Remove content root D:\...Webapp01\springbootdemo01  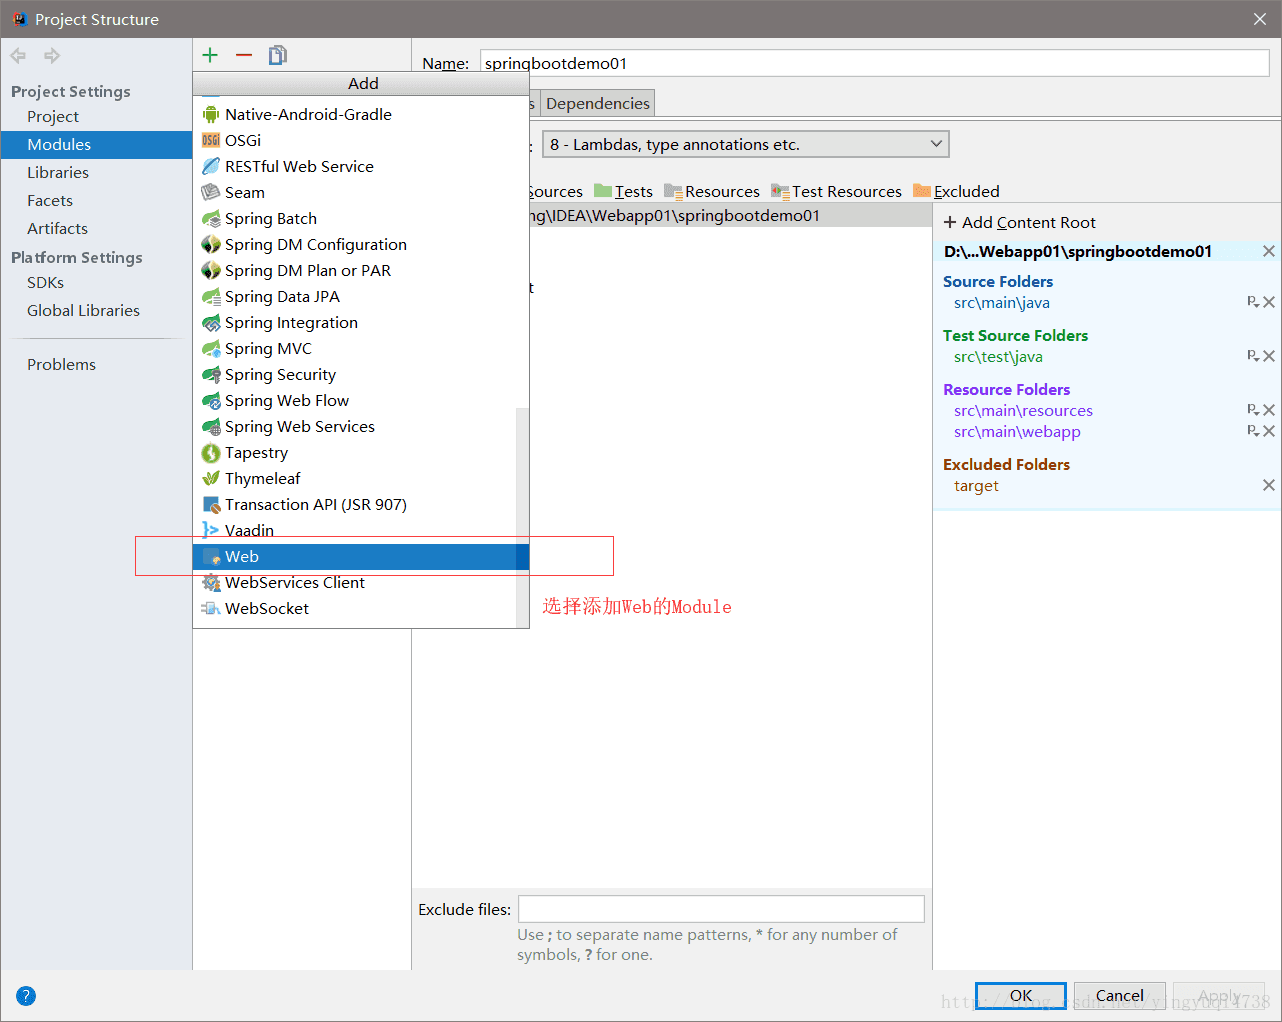click(x=1268, y=251)
